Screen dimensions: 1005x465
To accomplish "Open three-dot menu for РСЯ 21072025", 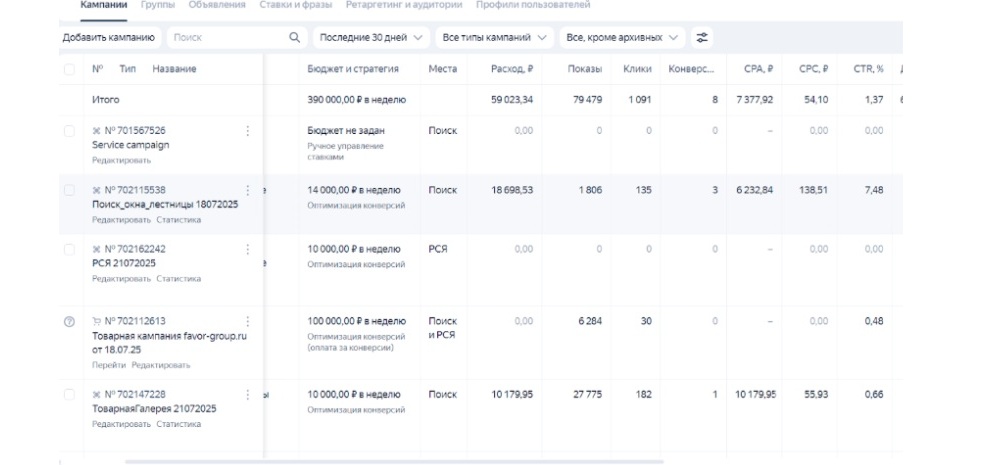I will click(248, 249).
